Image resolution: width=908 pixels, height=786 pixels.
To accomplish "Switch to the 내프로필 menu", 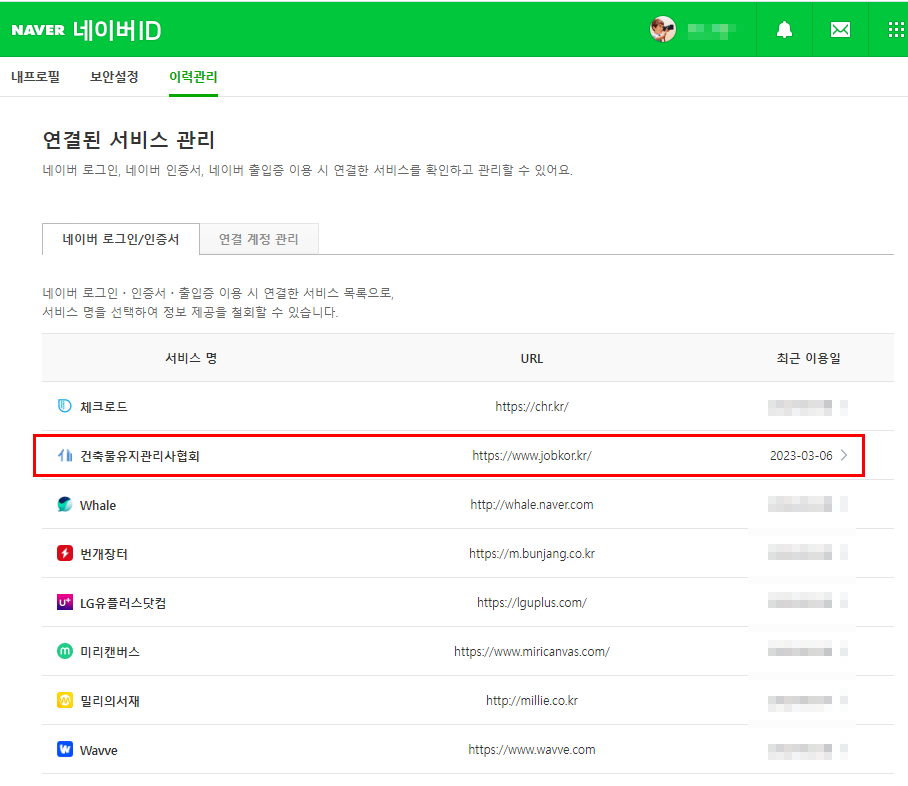I will 35,76.
